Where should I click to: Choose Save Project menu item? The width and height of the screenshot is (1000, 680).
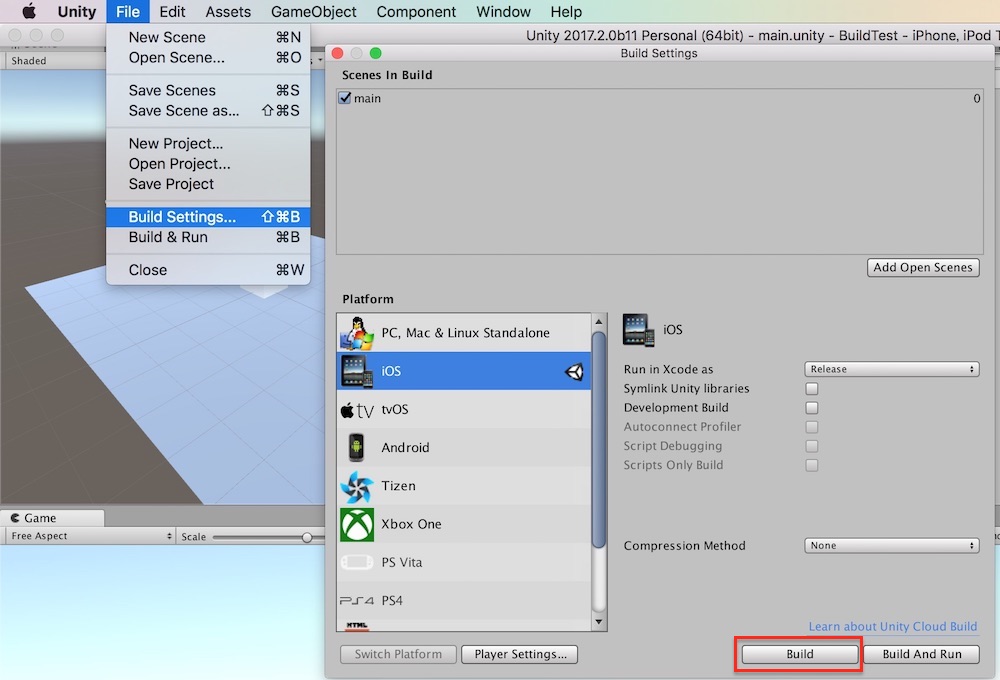pyautogui.click(x=208, y=184)
